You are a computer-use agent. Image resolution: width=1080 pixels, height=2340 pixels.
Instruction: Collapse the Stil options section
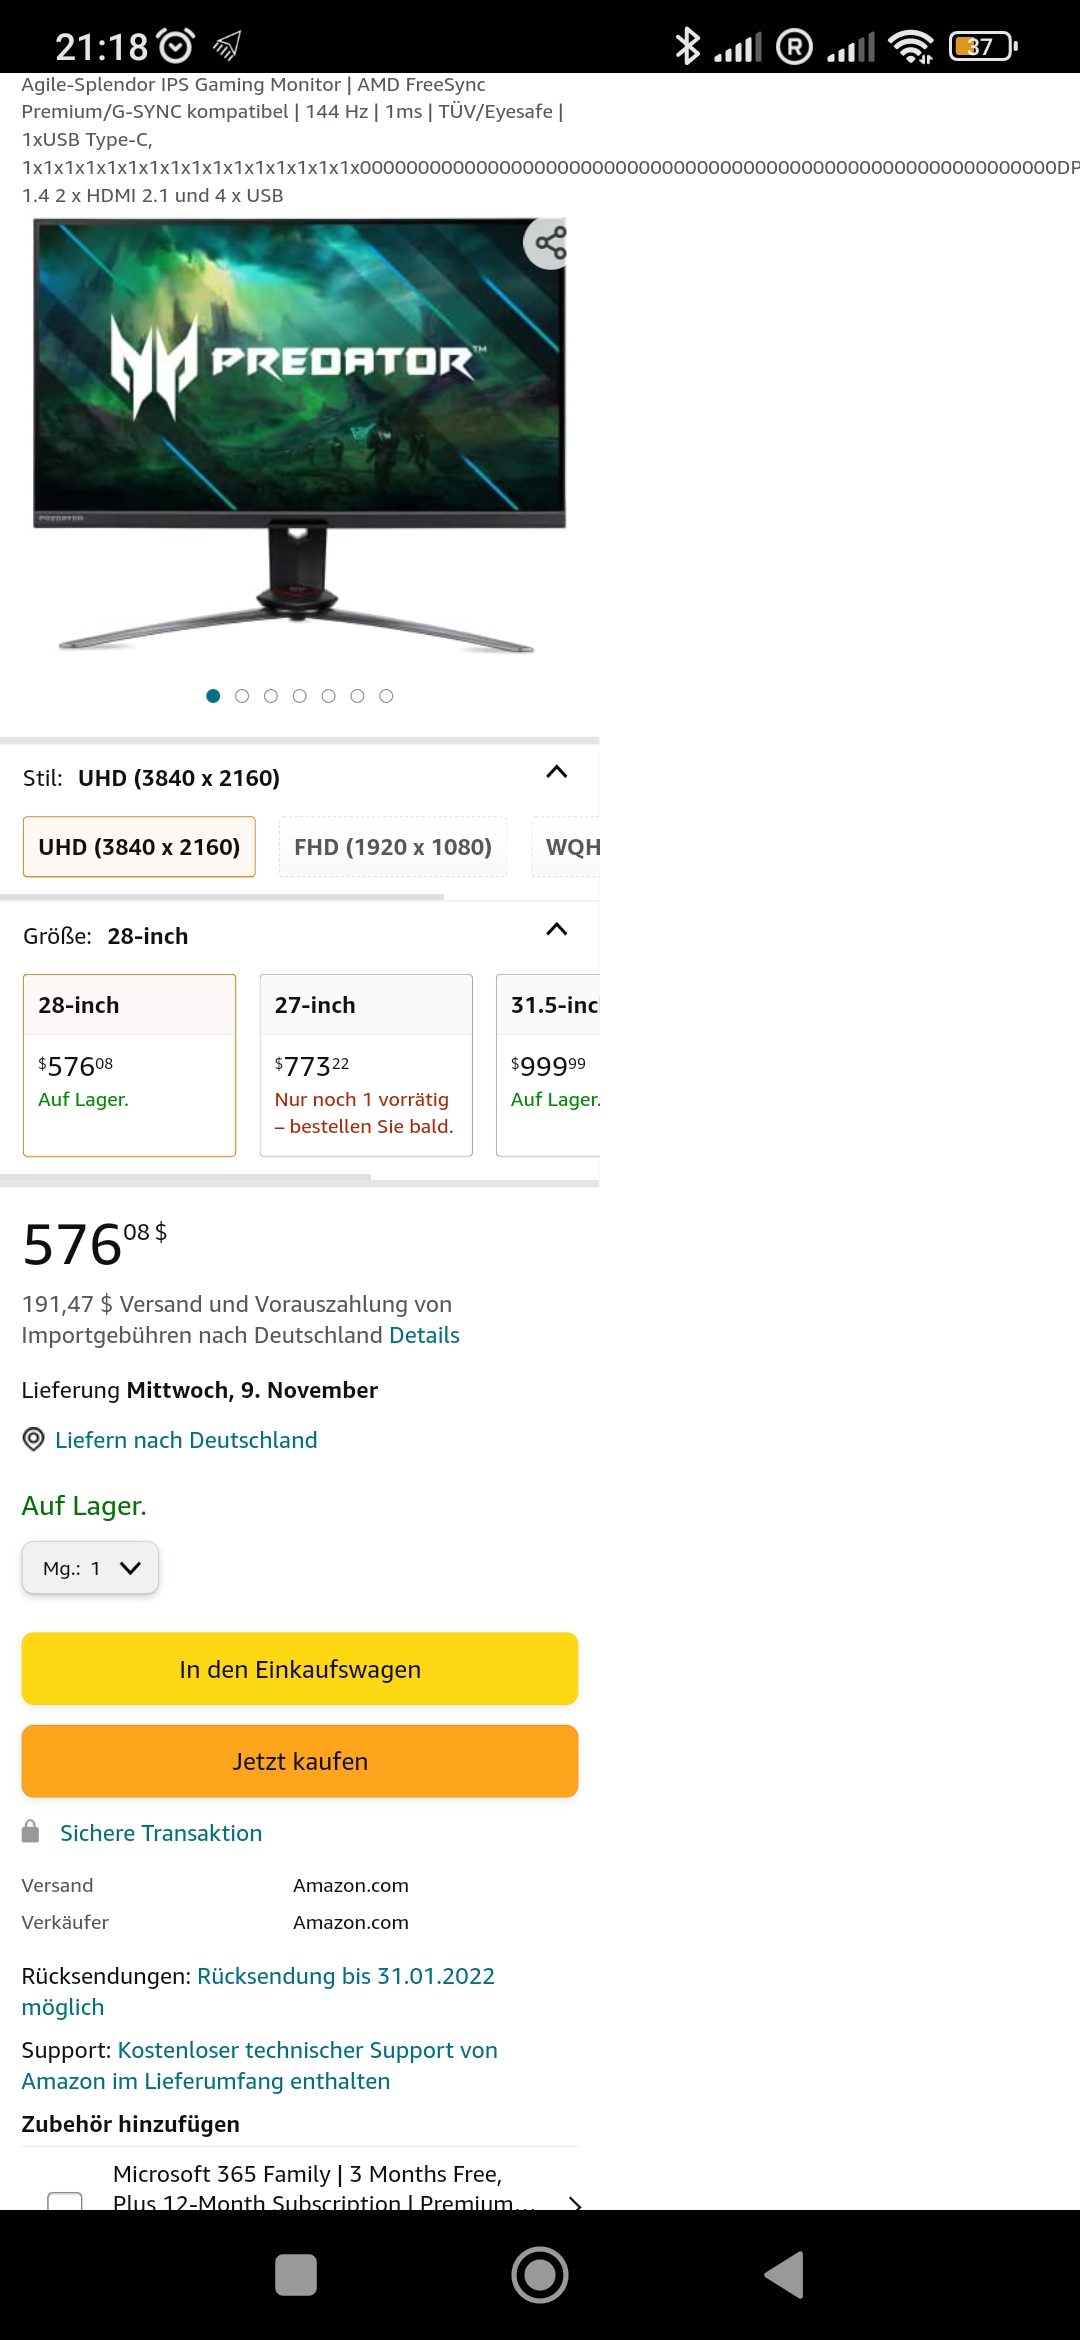pyautogui.click(x=557, y=772)
